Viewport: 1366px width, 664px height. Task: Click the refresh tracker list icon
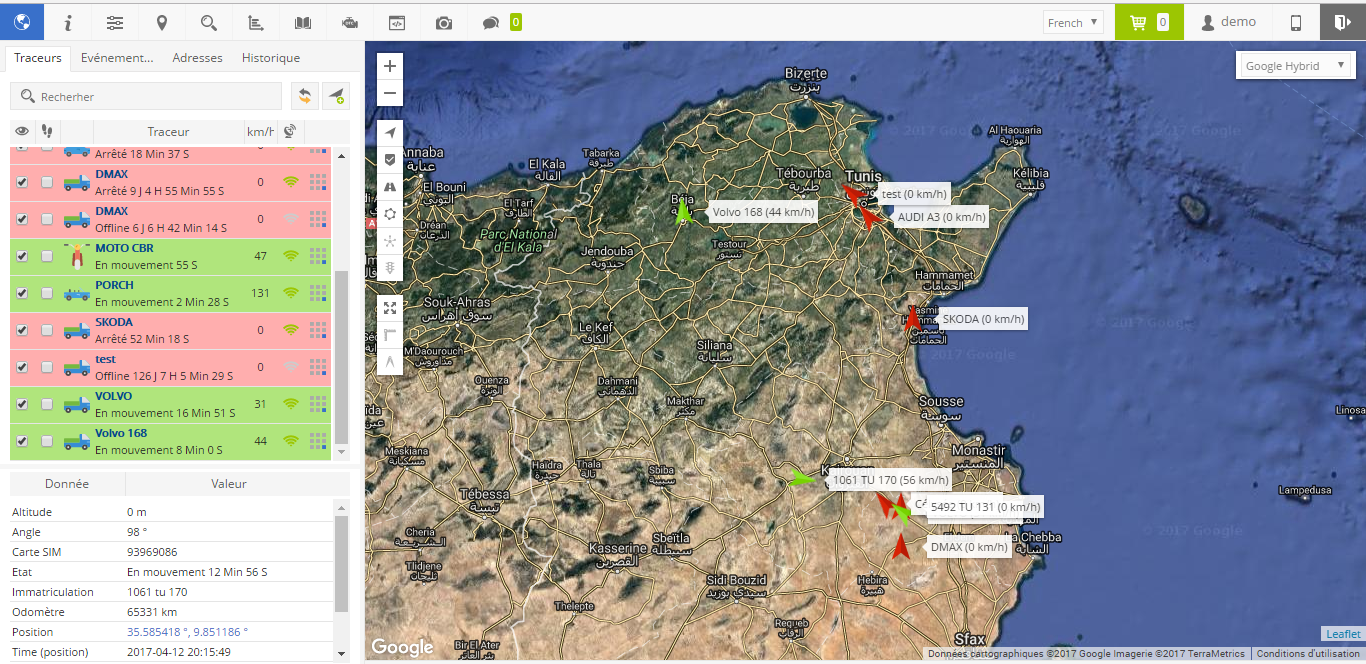point(305,96)
